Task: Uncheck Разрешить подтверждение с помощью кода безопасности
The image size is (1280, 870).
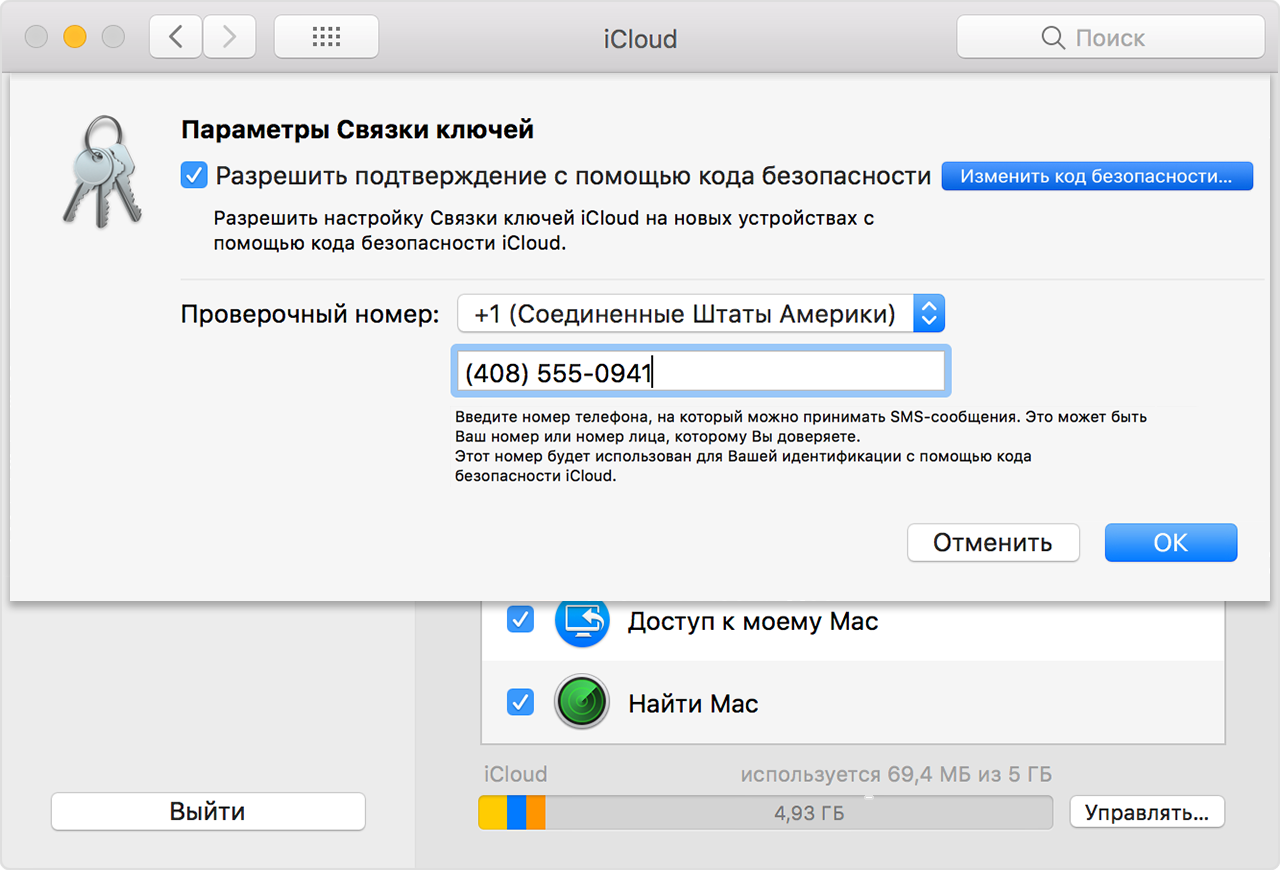Action: tap(194, 176)
